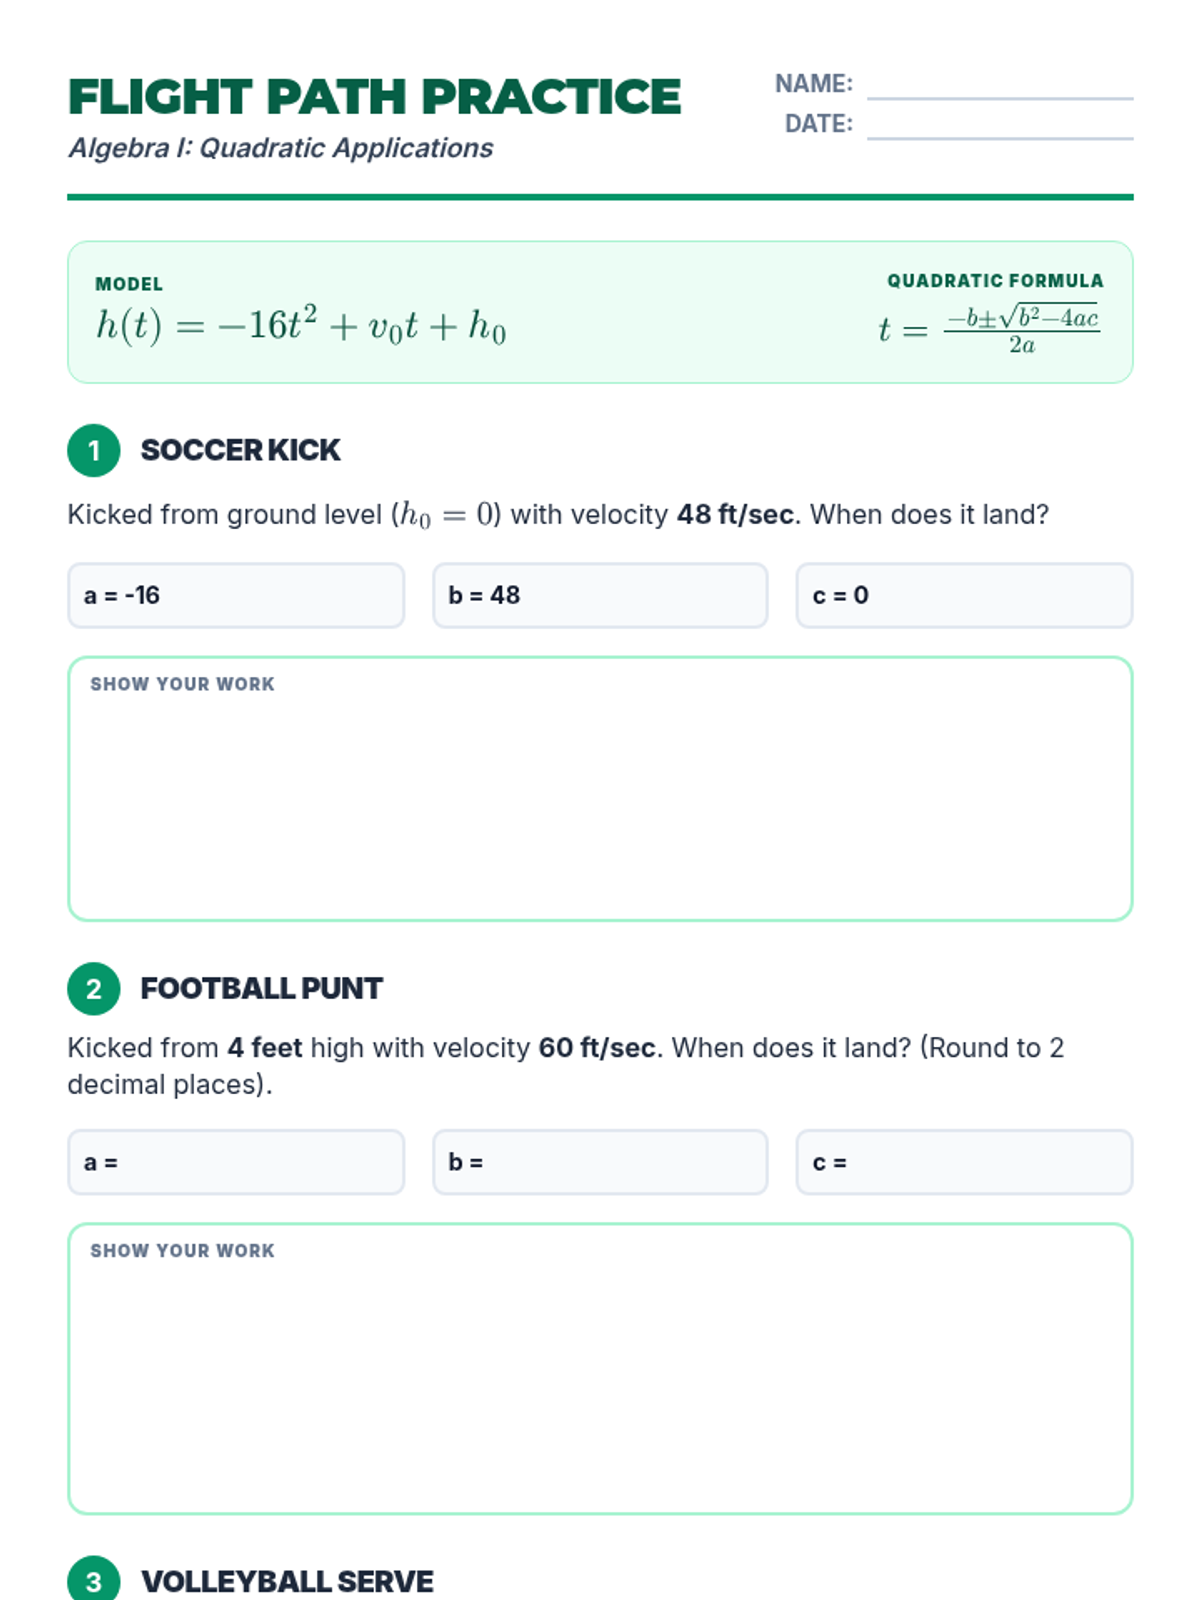Click the empty 'a =' box for Football Punt

[236, 1162]
